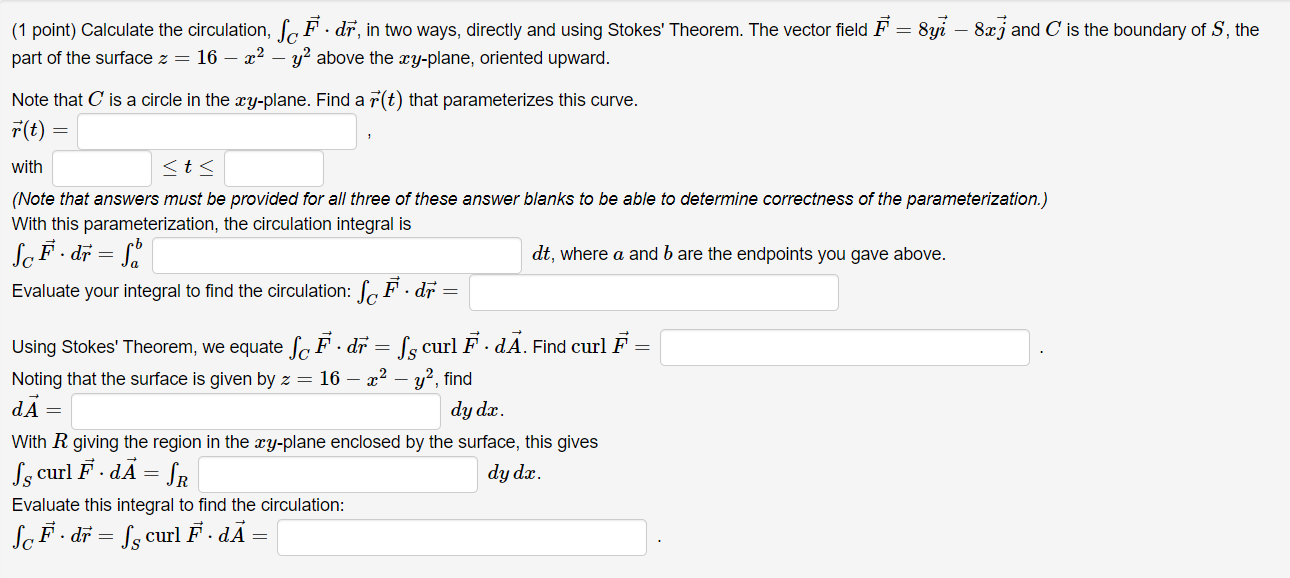Screen dimensions: 1290x578
Task: Click the circulation integrand field before dt
Action: [336, 255]
